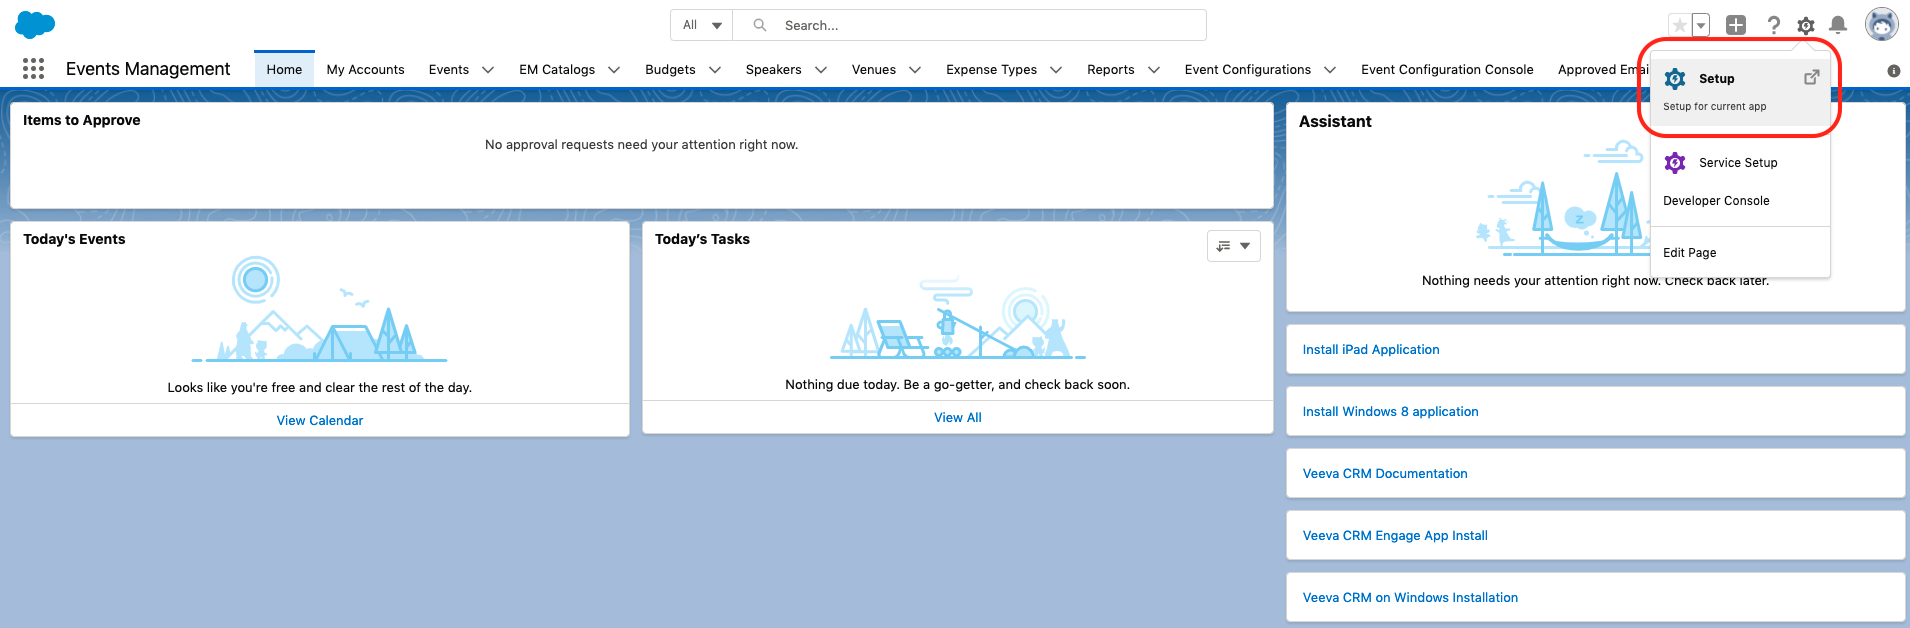Open the Budgets tab
Screen dimensions: 1910x628
[x=670, y=69]
